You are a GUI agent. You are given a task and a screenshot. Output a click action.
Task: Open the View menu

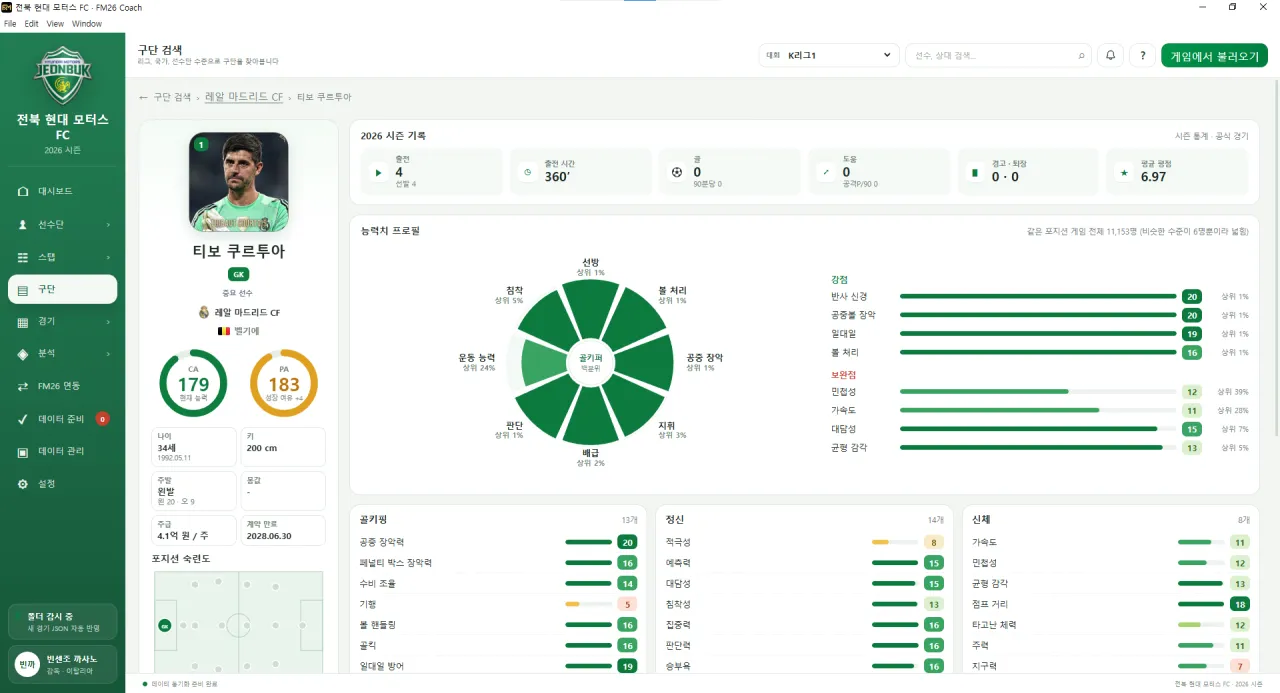[x=56, y=23]
